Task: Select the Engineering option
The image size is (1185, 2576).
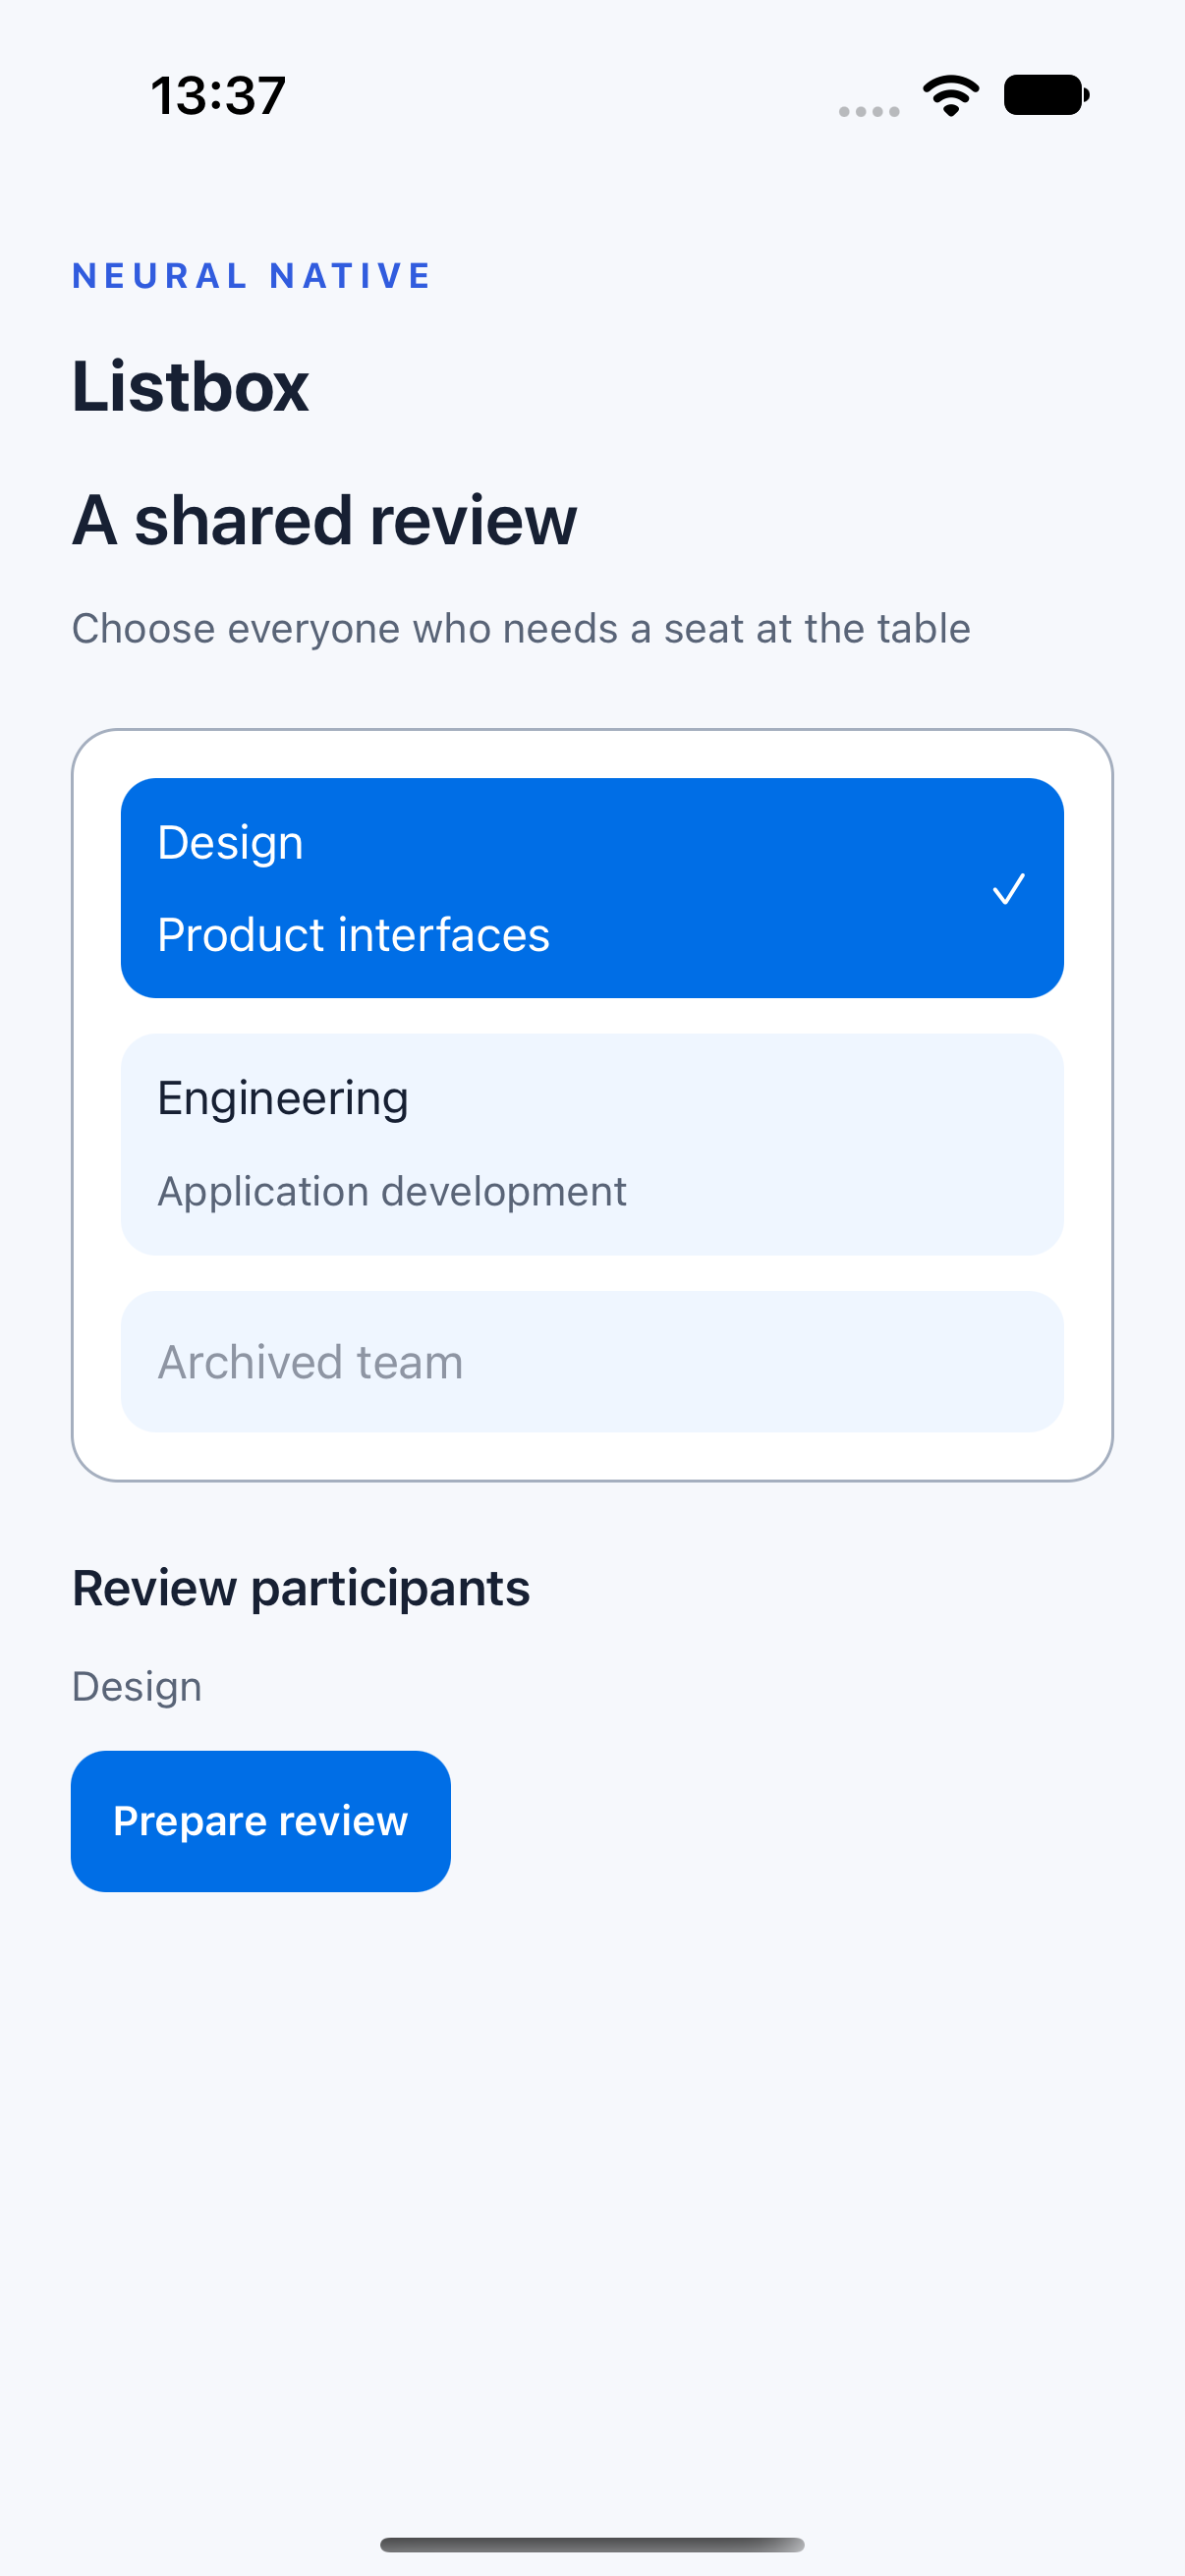Action: point(592,1144)
